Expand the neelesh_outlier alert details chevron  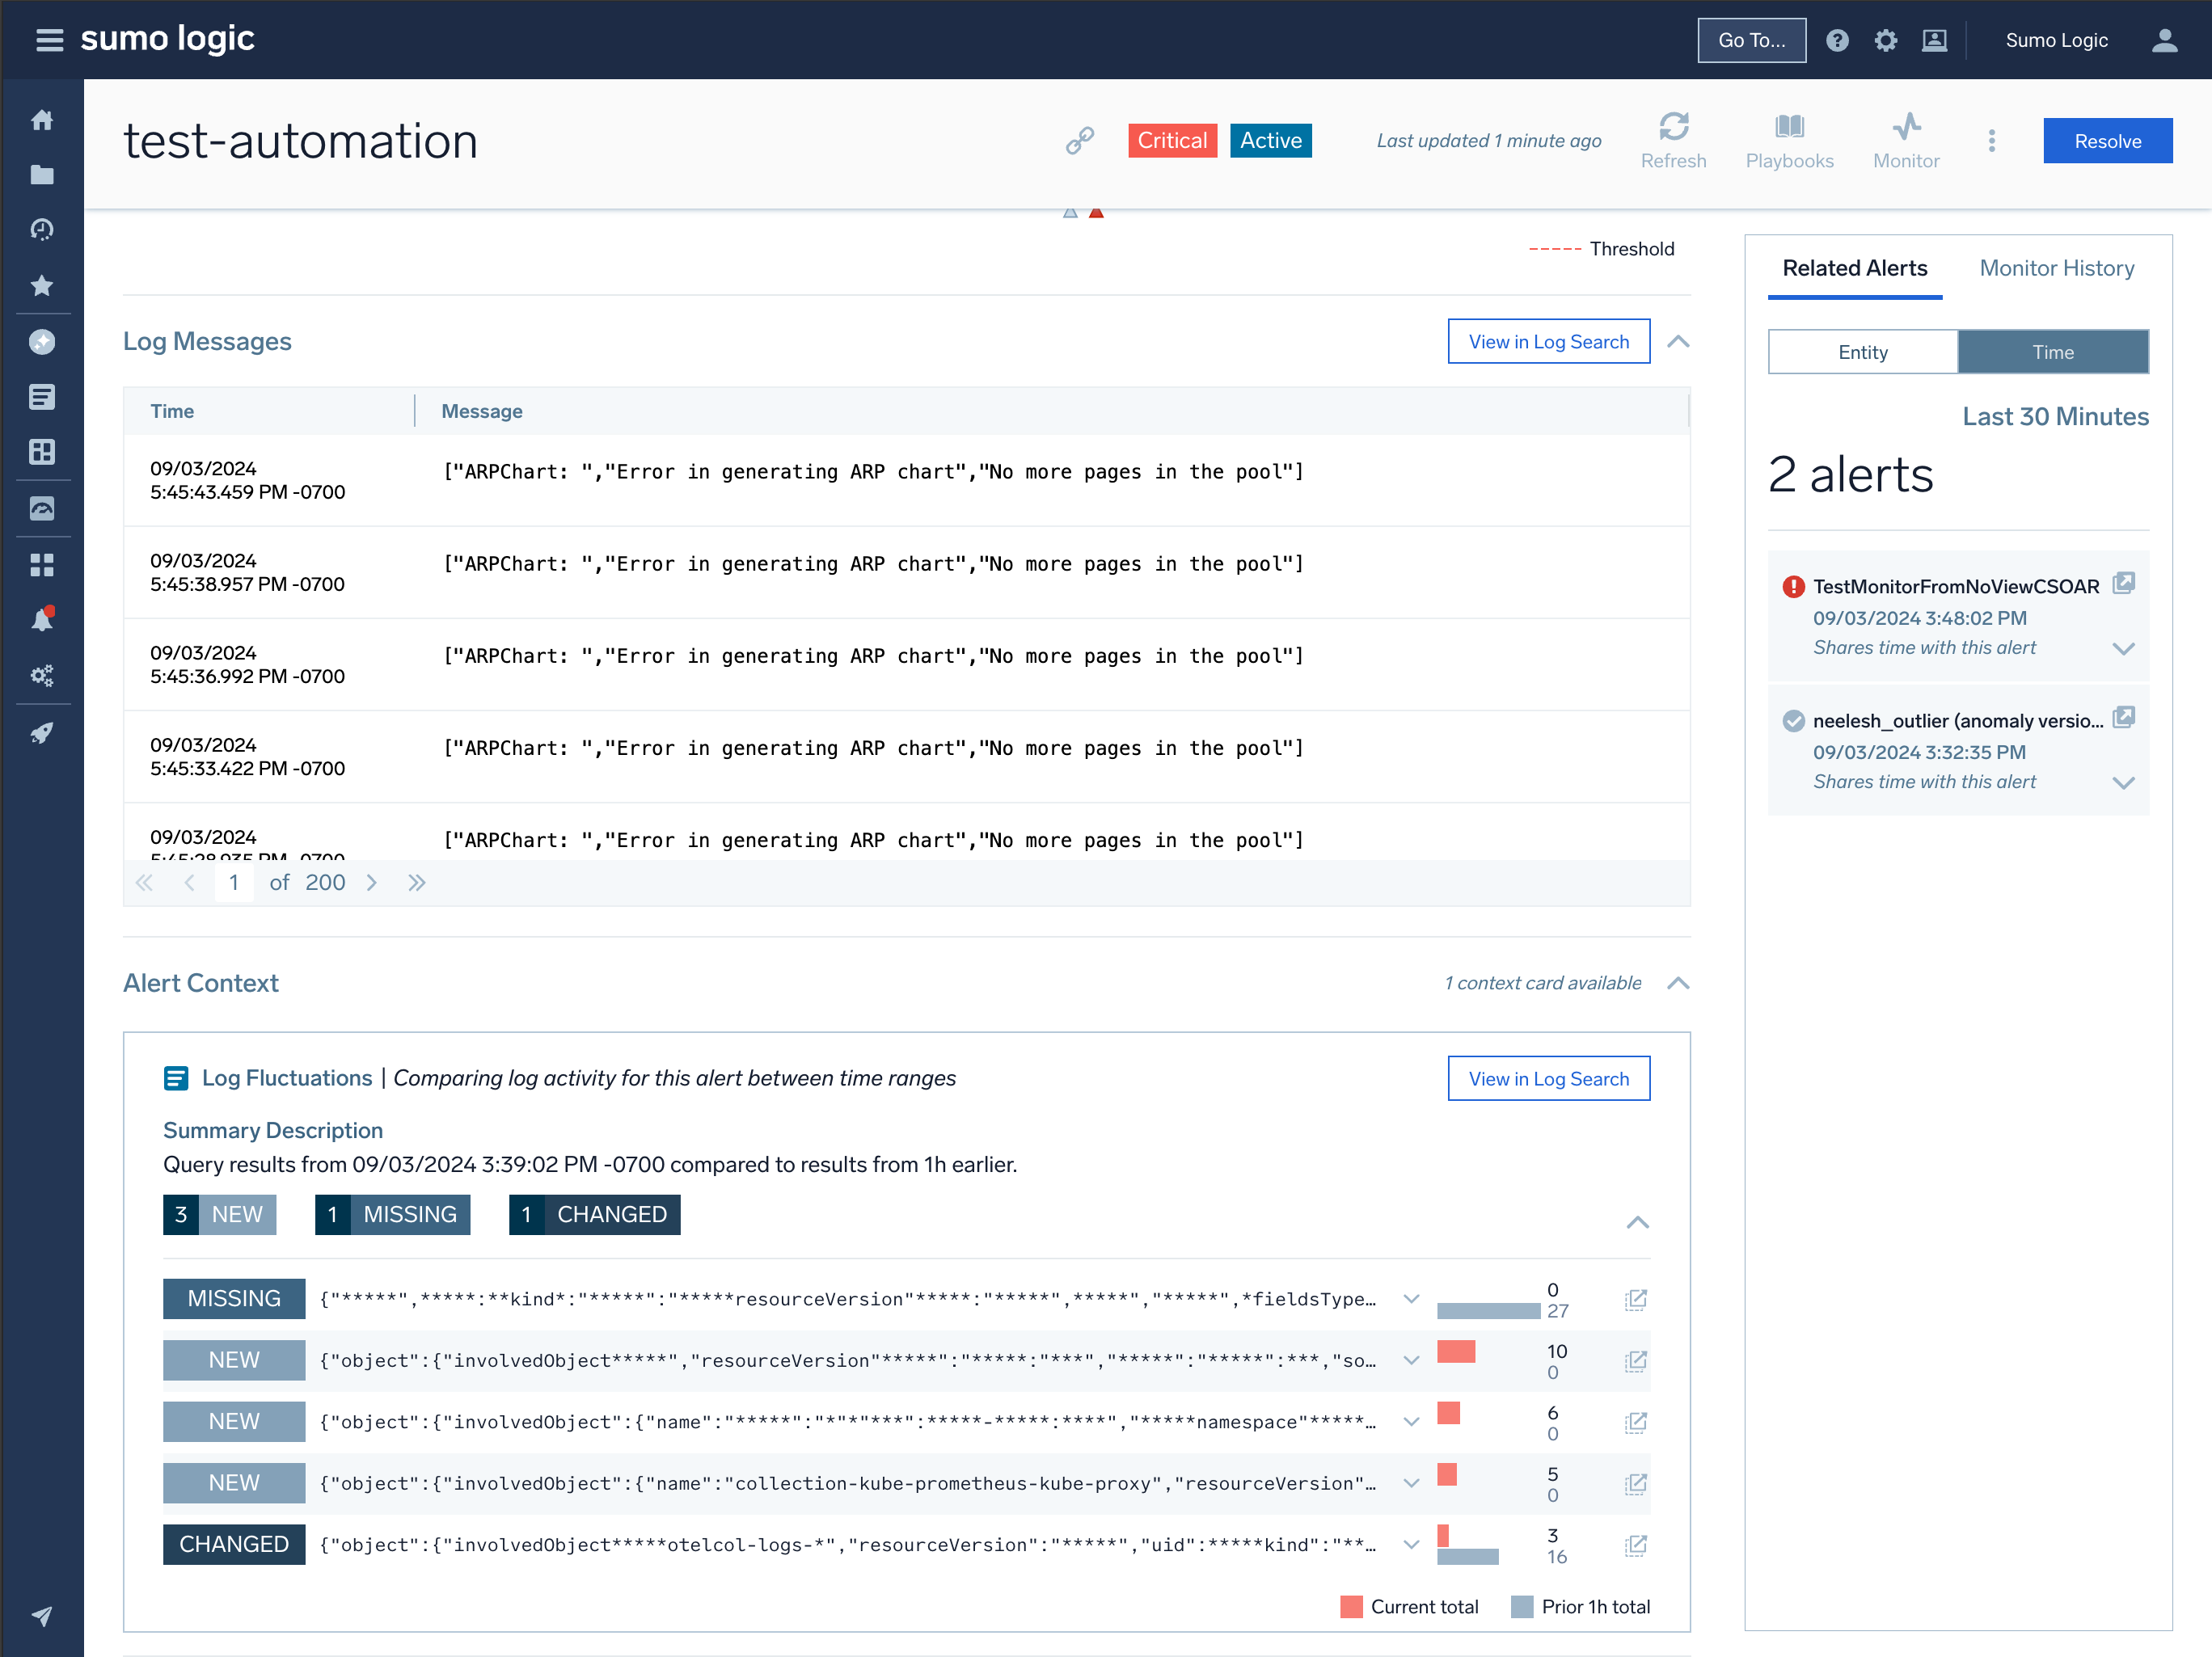point(2123,783)
